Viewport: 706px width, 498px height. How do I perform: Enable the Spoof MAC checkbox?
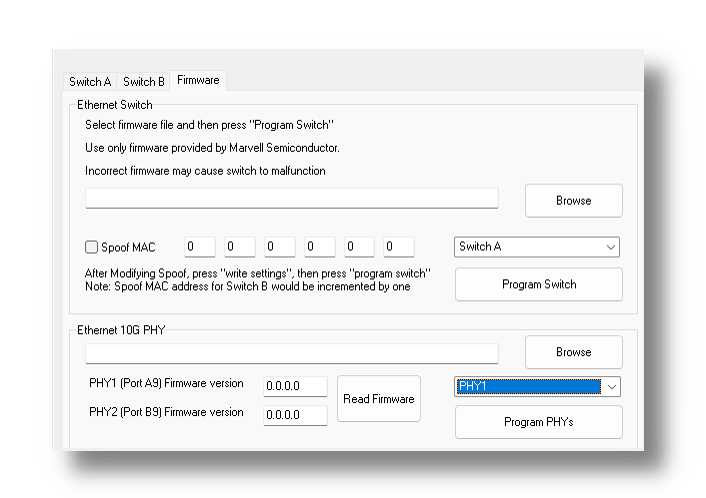click(x=92, y=247)
